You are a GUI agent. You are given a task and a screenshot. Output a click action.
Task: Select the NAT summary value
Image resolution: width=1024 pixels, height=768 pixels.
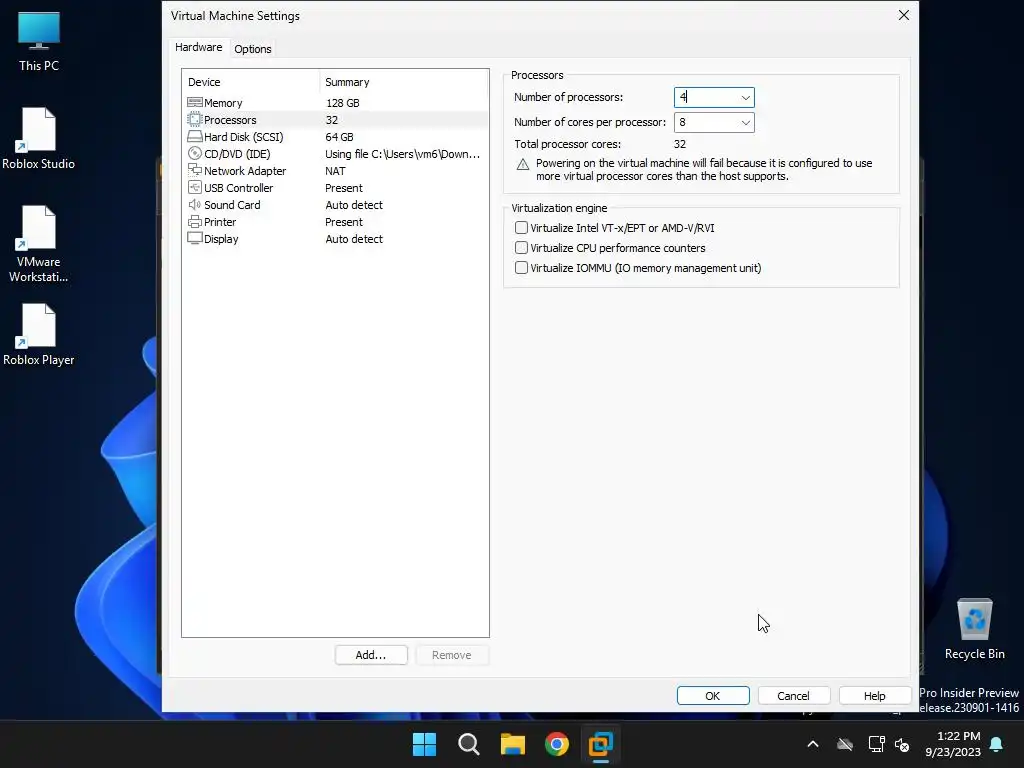[x=335, y=170]
